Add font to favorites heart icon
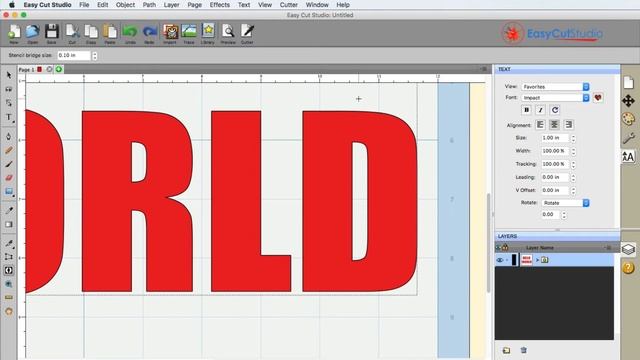 598,98
